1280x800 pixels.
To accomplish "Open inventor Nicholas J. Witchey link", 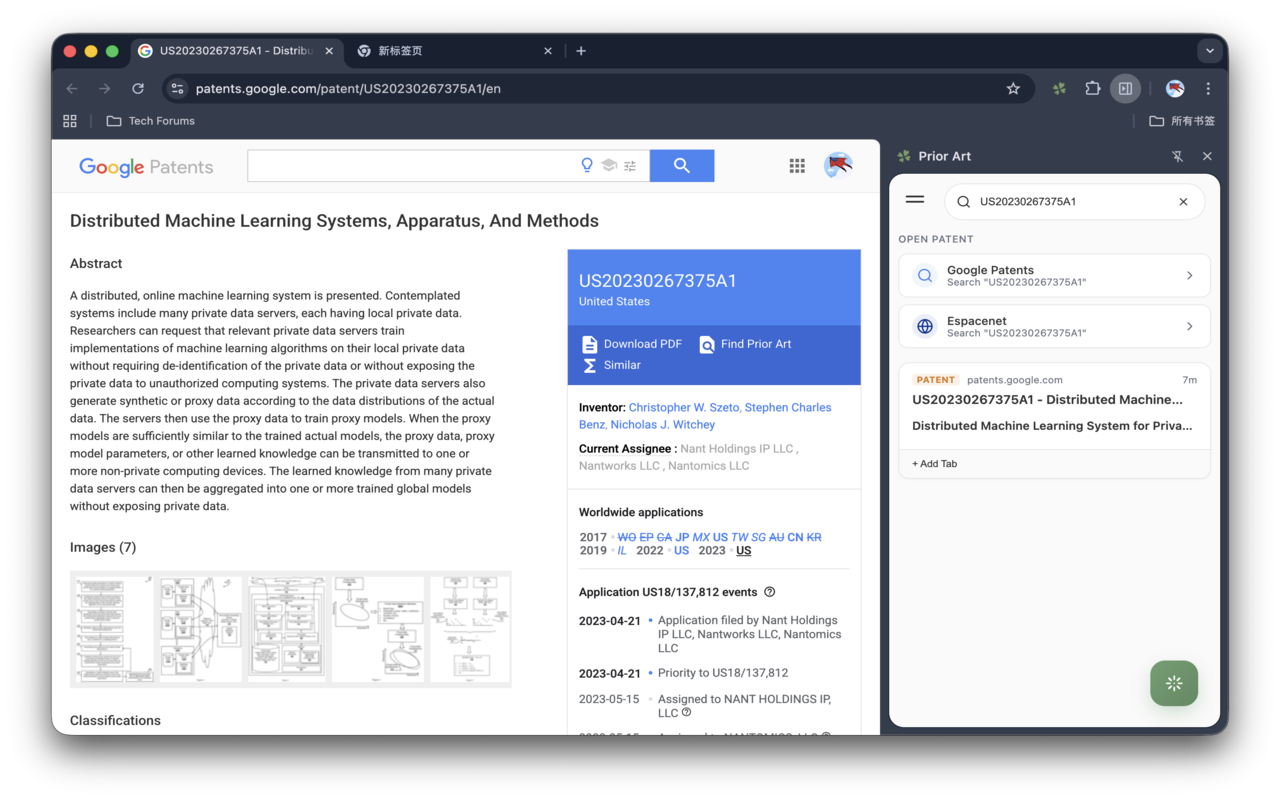I will point(663,425).
